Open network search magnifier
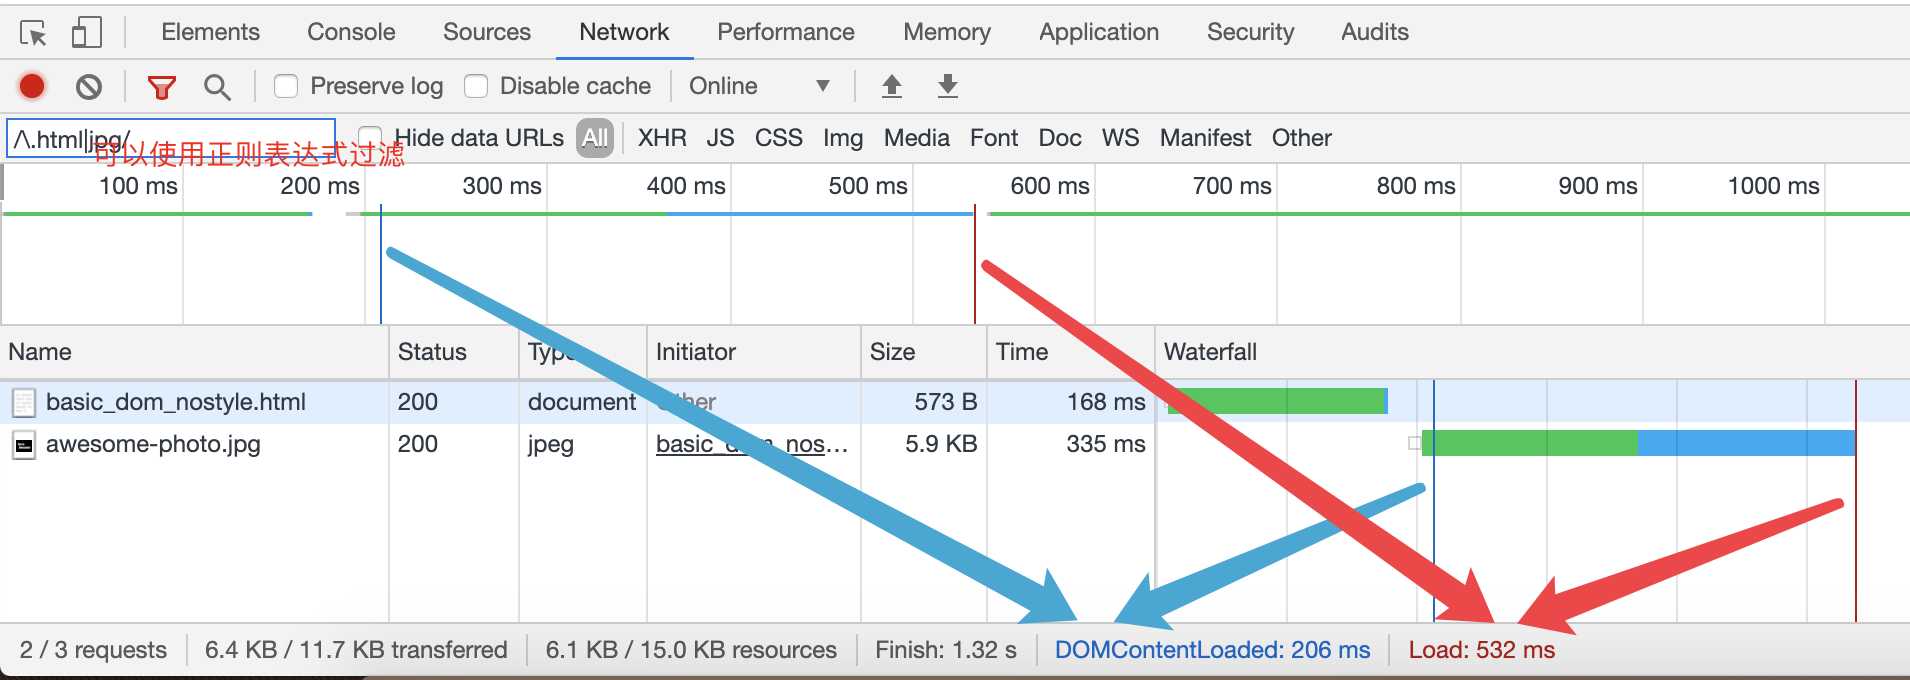Screen dimensions: 1910x680 (x=217, y=87)
